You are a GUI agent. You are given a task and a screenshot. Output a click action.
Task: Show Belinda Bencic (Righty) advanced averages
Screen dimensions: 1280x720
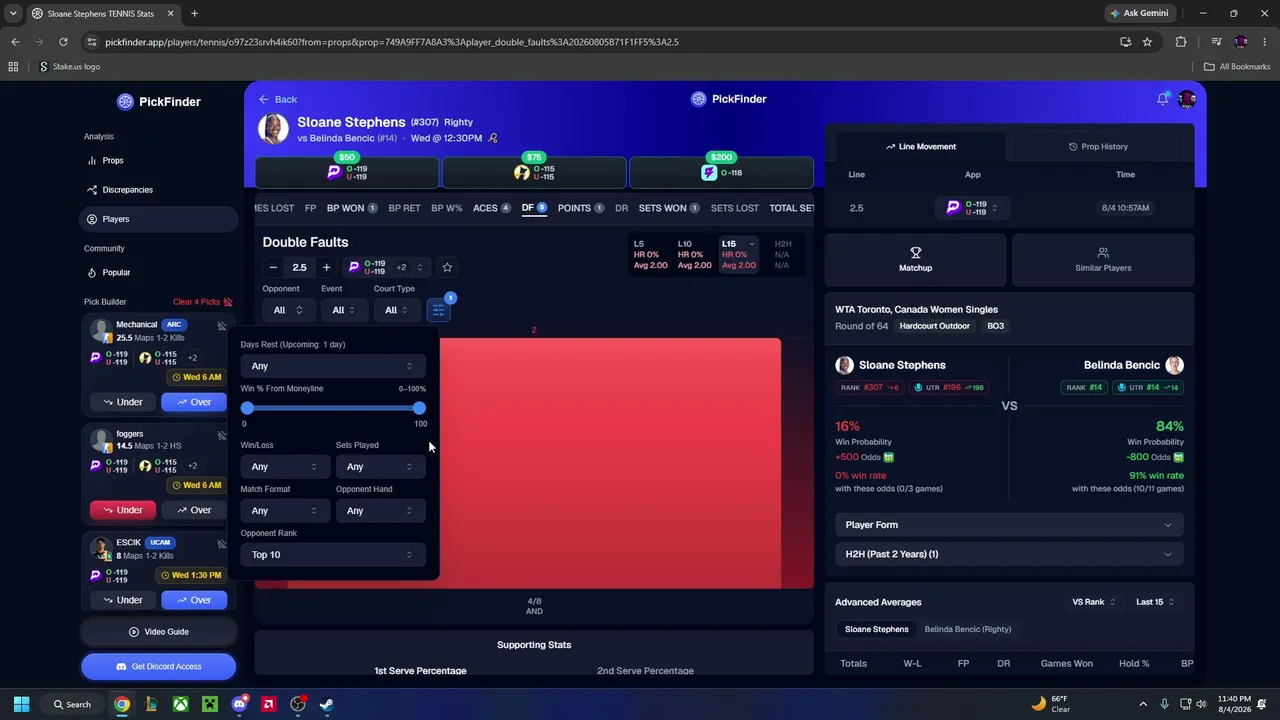point(967,629)
